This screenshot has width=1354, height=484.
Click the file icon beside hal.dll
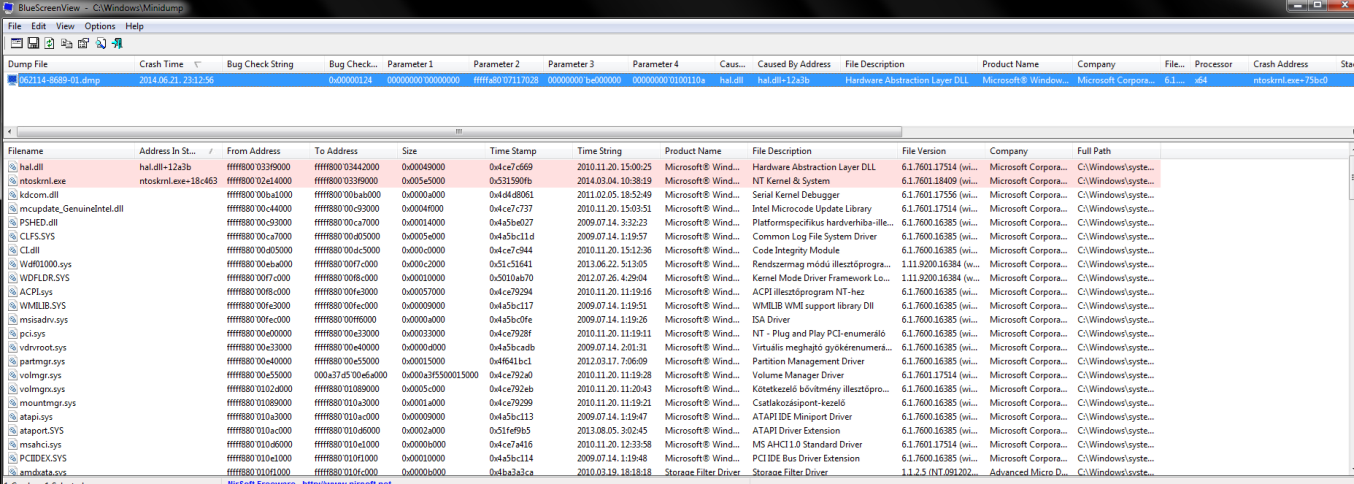click(x=12, y=167)
